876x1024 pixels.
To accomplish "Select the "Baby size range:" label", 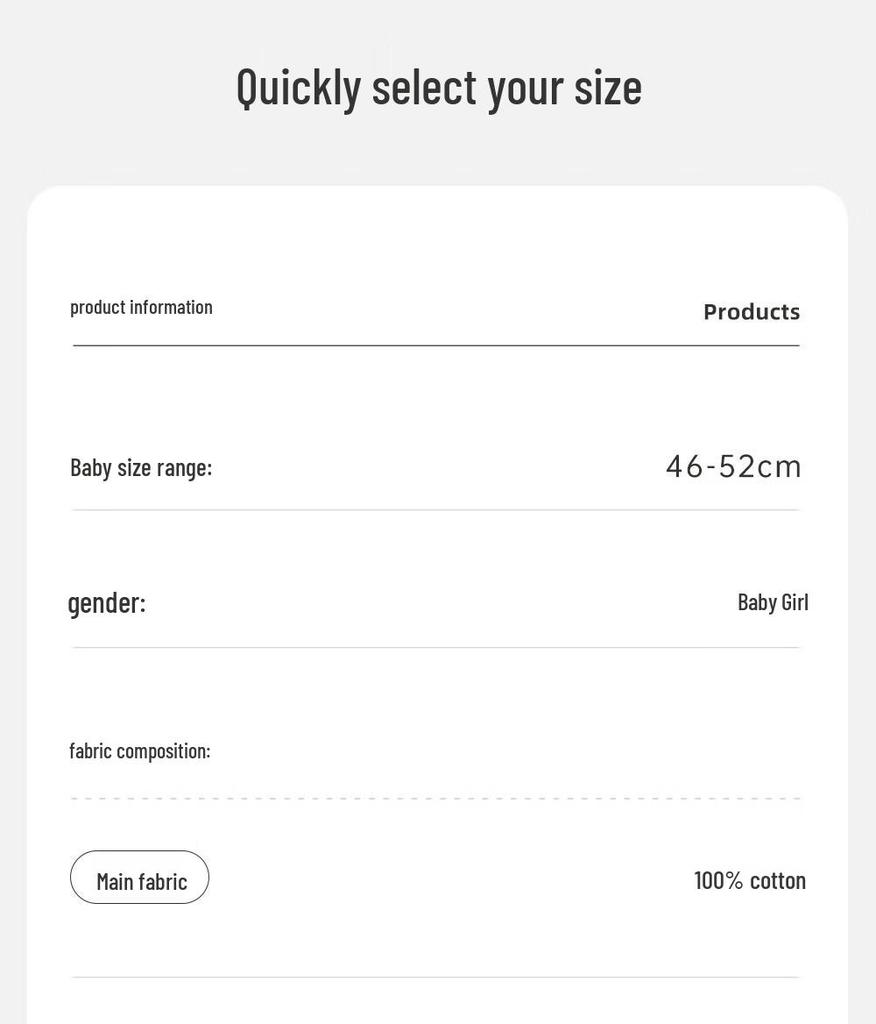I will click(141, 467).
